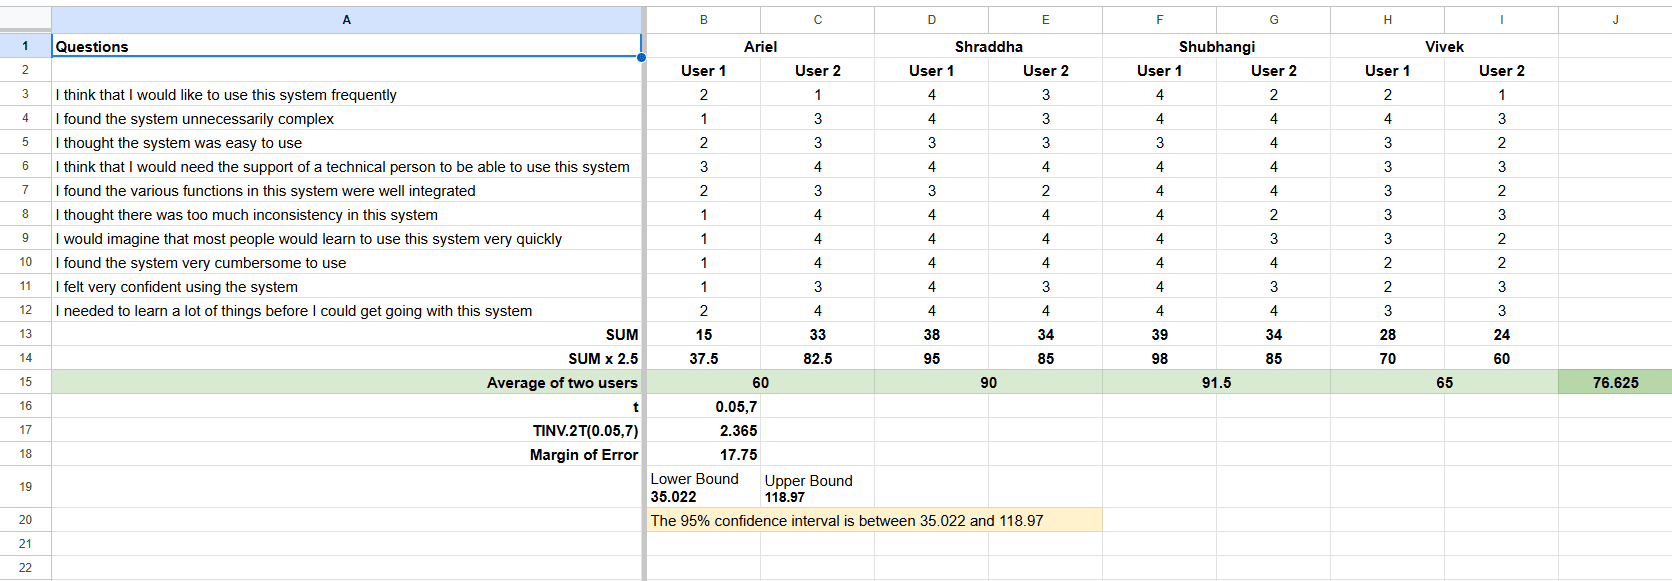
Task: Click the Vivek header cell
Action: [x=1444, y=46]
